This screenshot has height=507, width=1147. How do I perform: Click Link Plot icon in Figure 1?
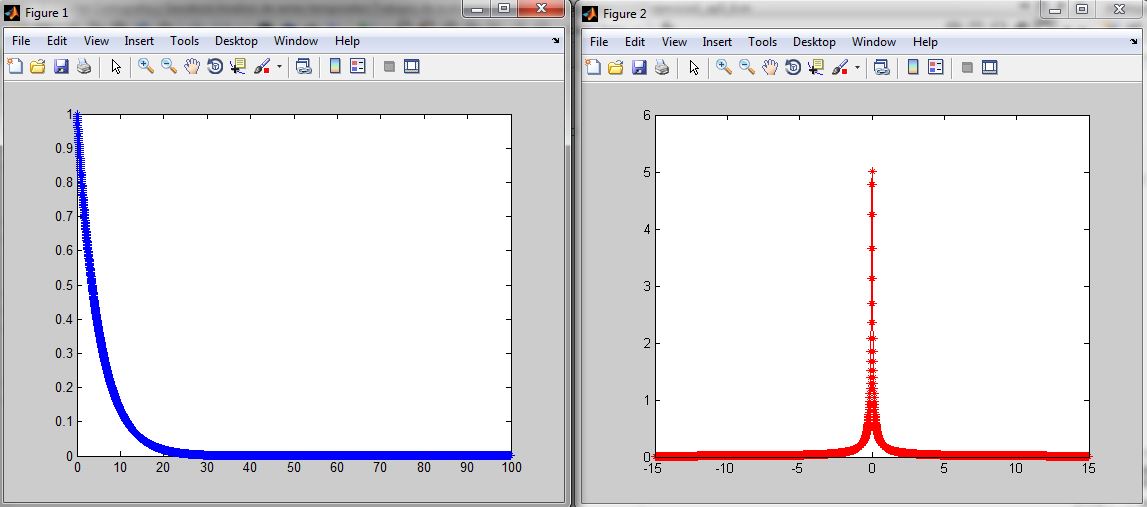coord(304,67)
